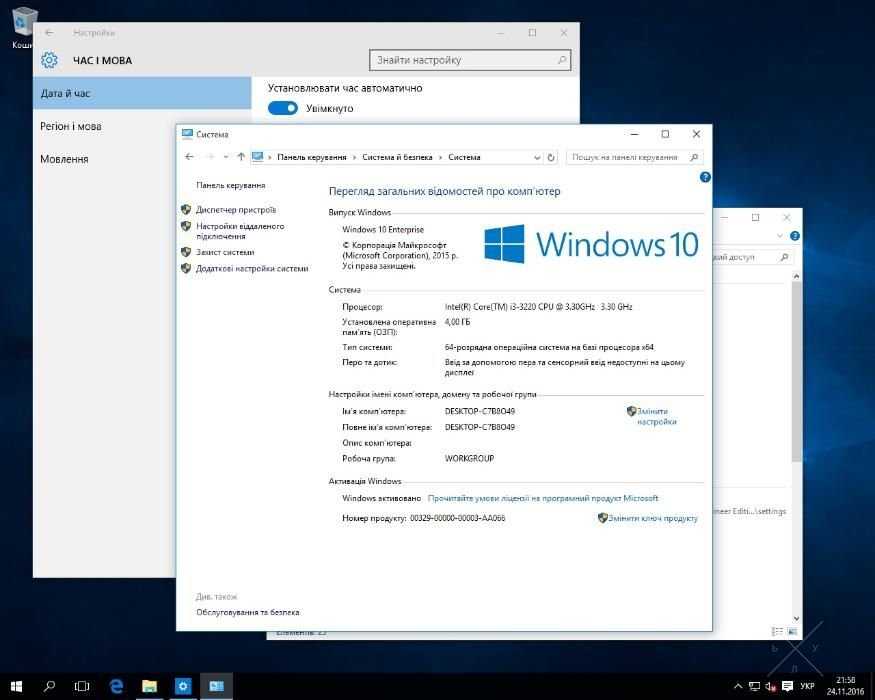The width and height of the screenshot is (875, 700).
Task: Open advanced system settings (Додаткові настройки системи)
Action: pos(252,269)
